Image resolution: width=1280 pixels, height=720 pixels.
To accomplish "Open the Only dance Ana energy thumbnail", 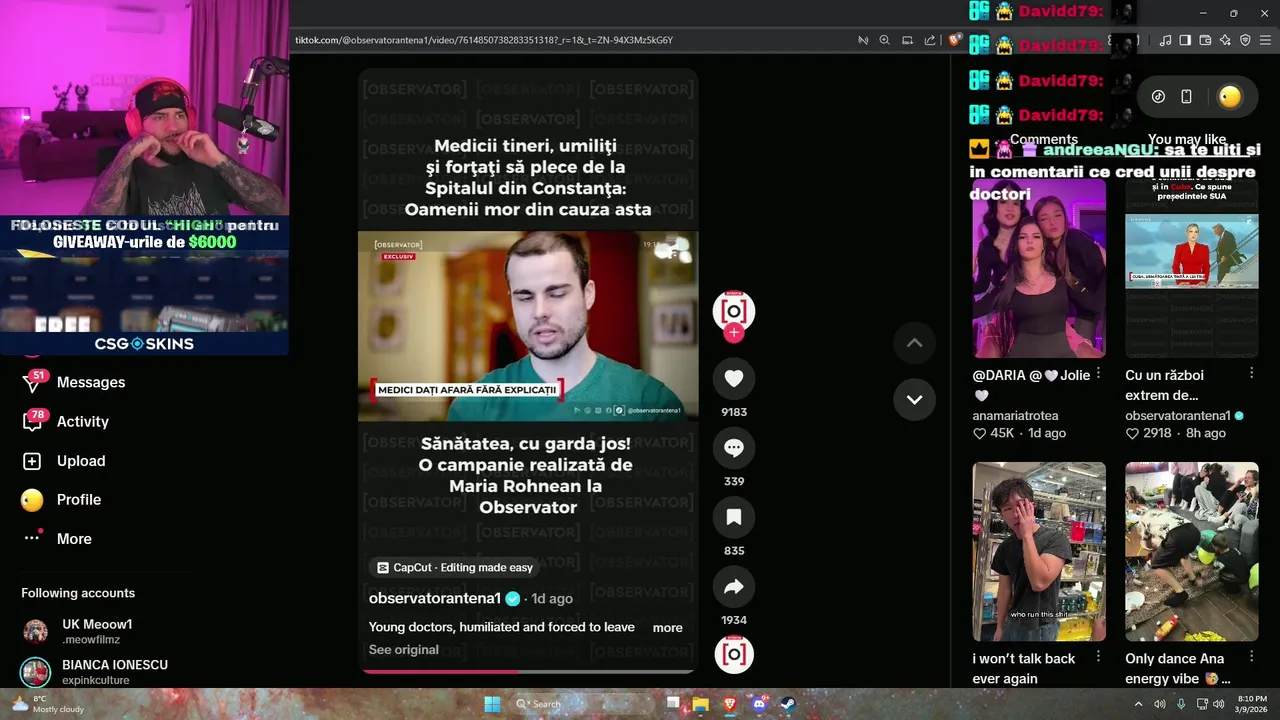I will pos(1192,551).
